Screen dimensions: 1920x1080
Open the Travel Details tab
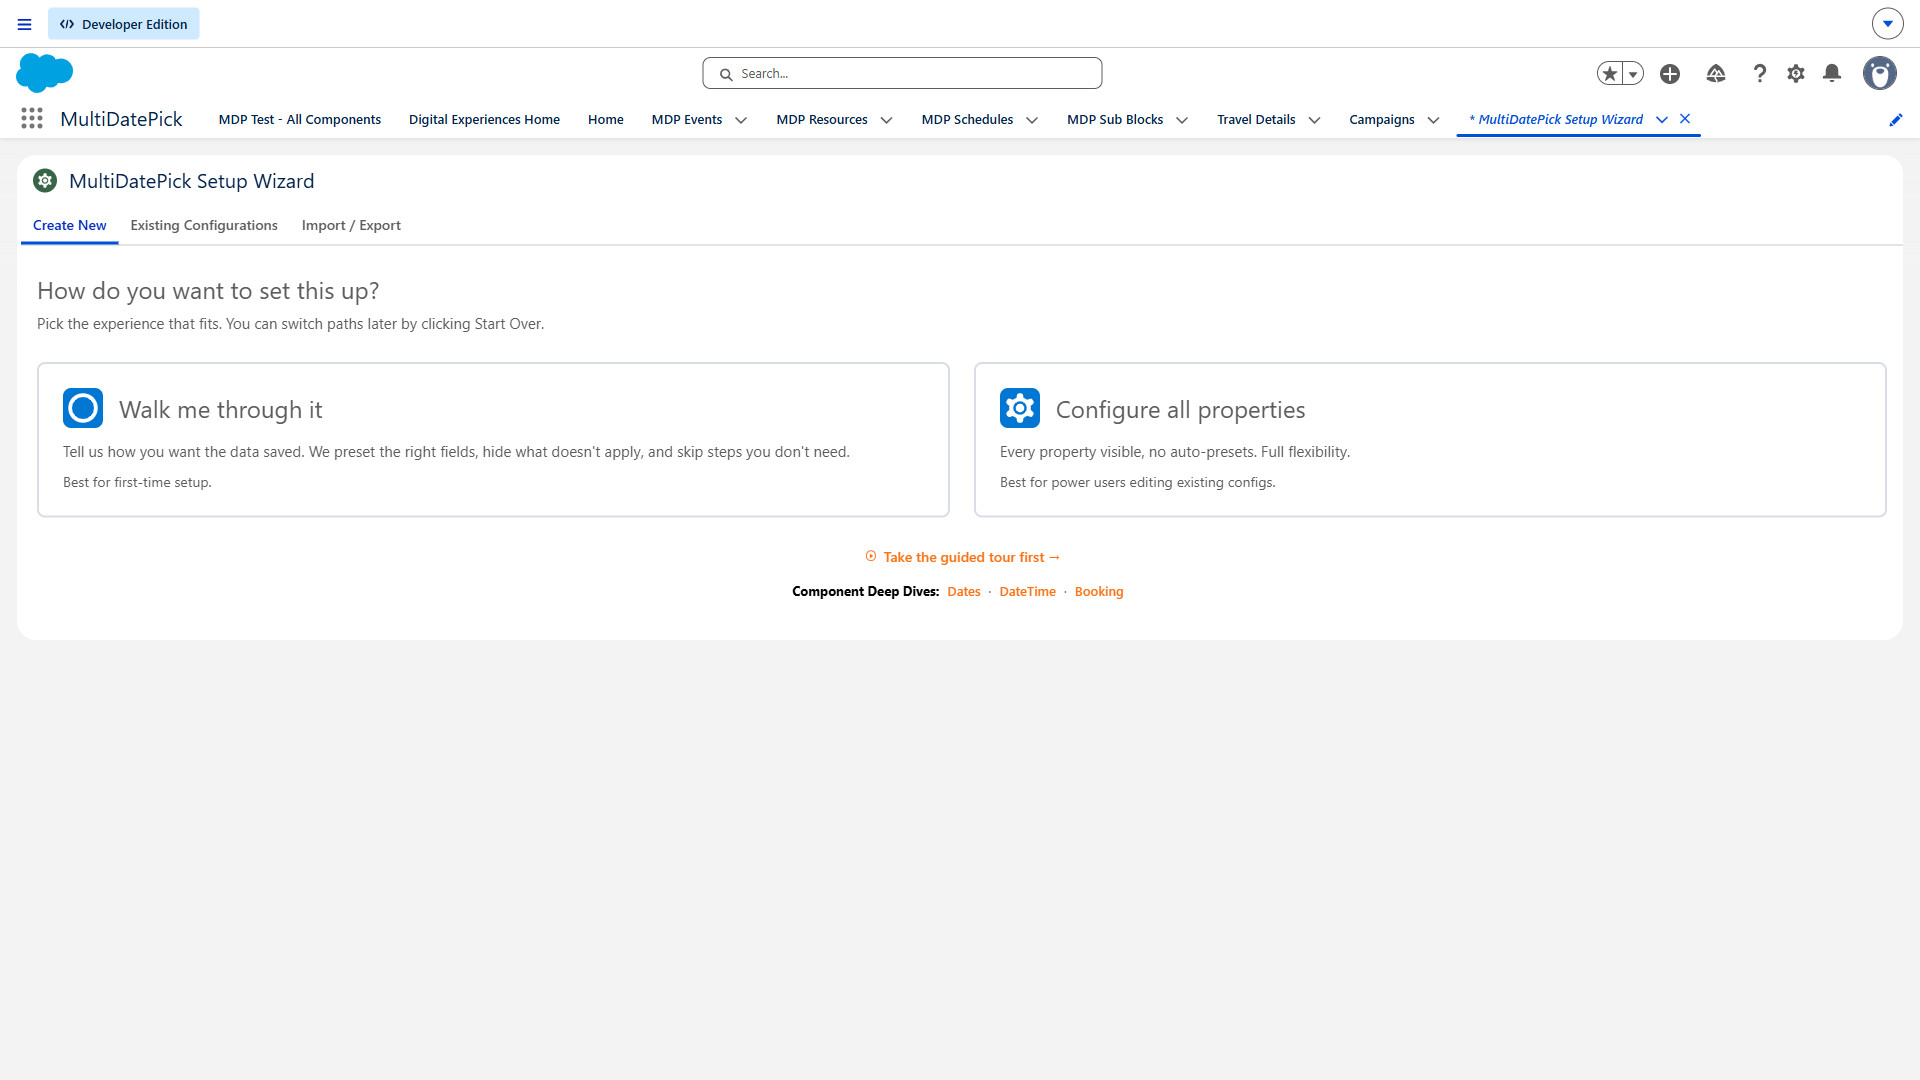pyautogui.click(x=1256, y=119)
